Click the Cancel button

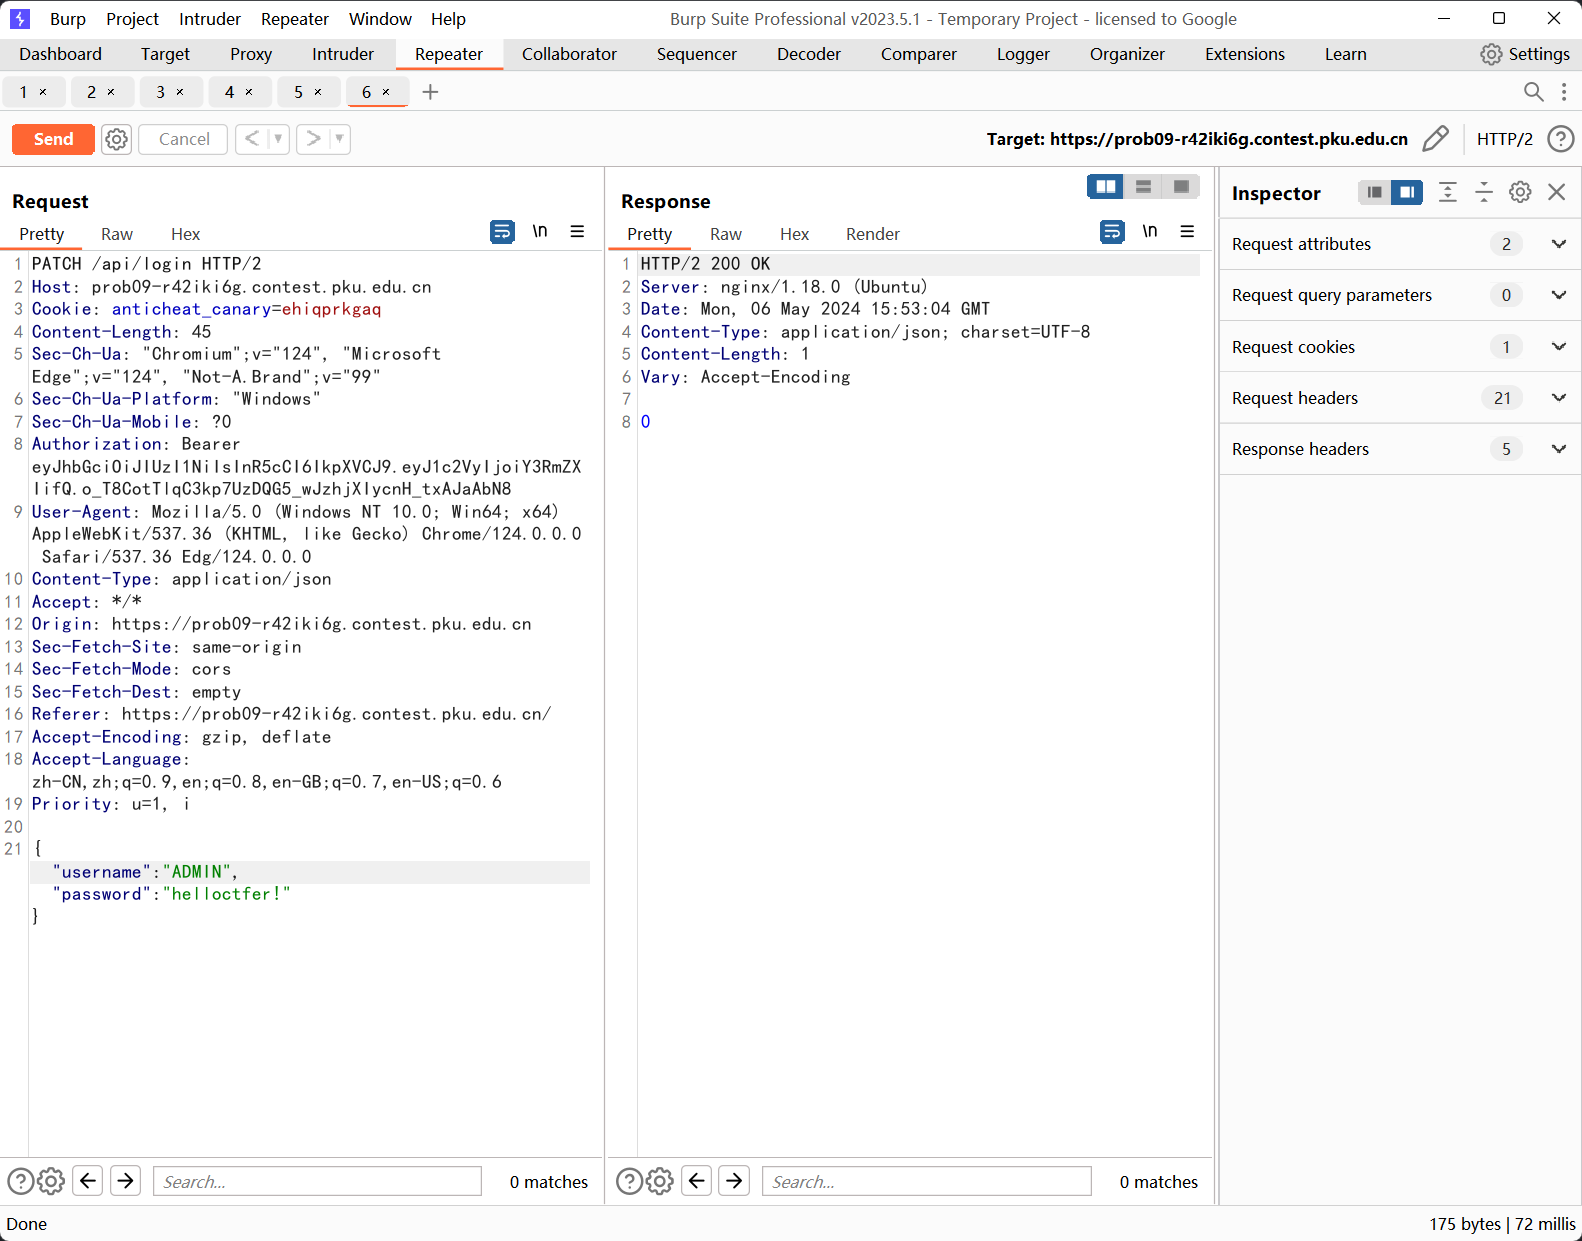pos(184,139)
